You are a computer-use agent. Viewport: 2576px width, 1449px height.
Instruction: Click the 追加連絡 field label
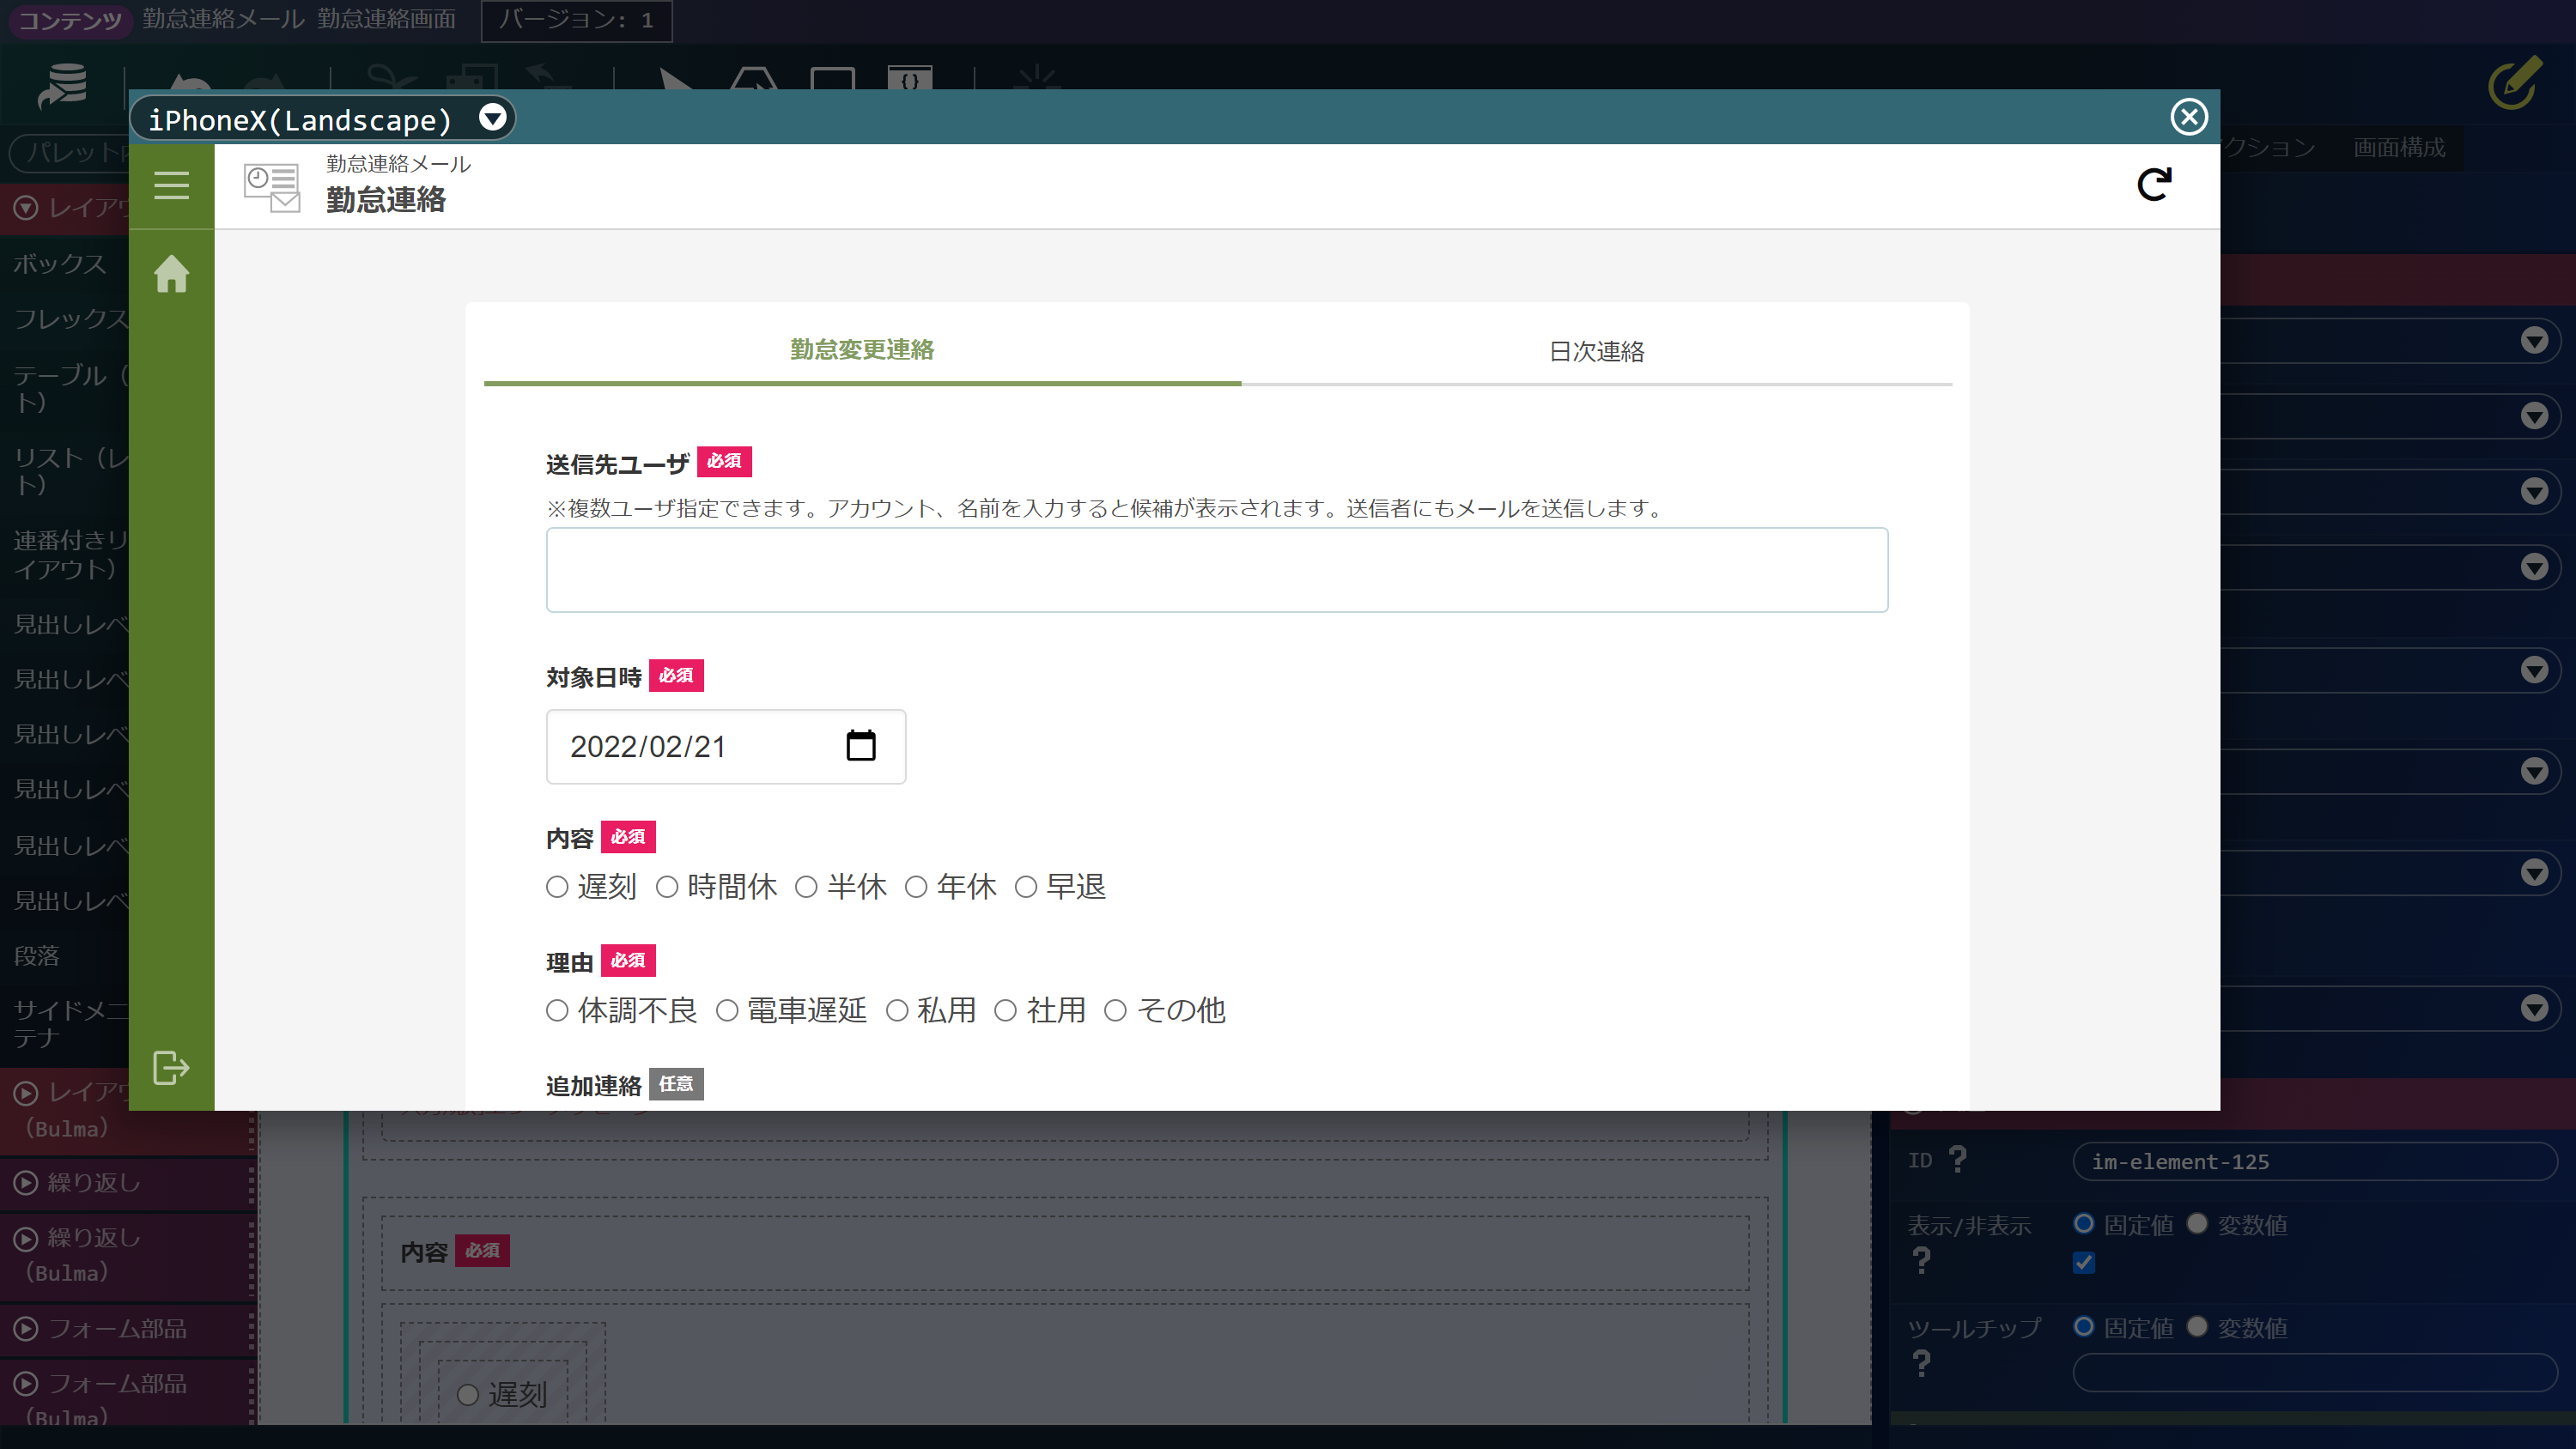point(594,1084)
